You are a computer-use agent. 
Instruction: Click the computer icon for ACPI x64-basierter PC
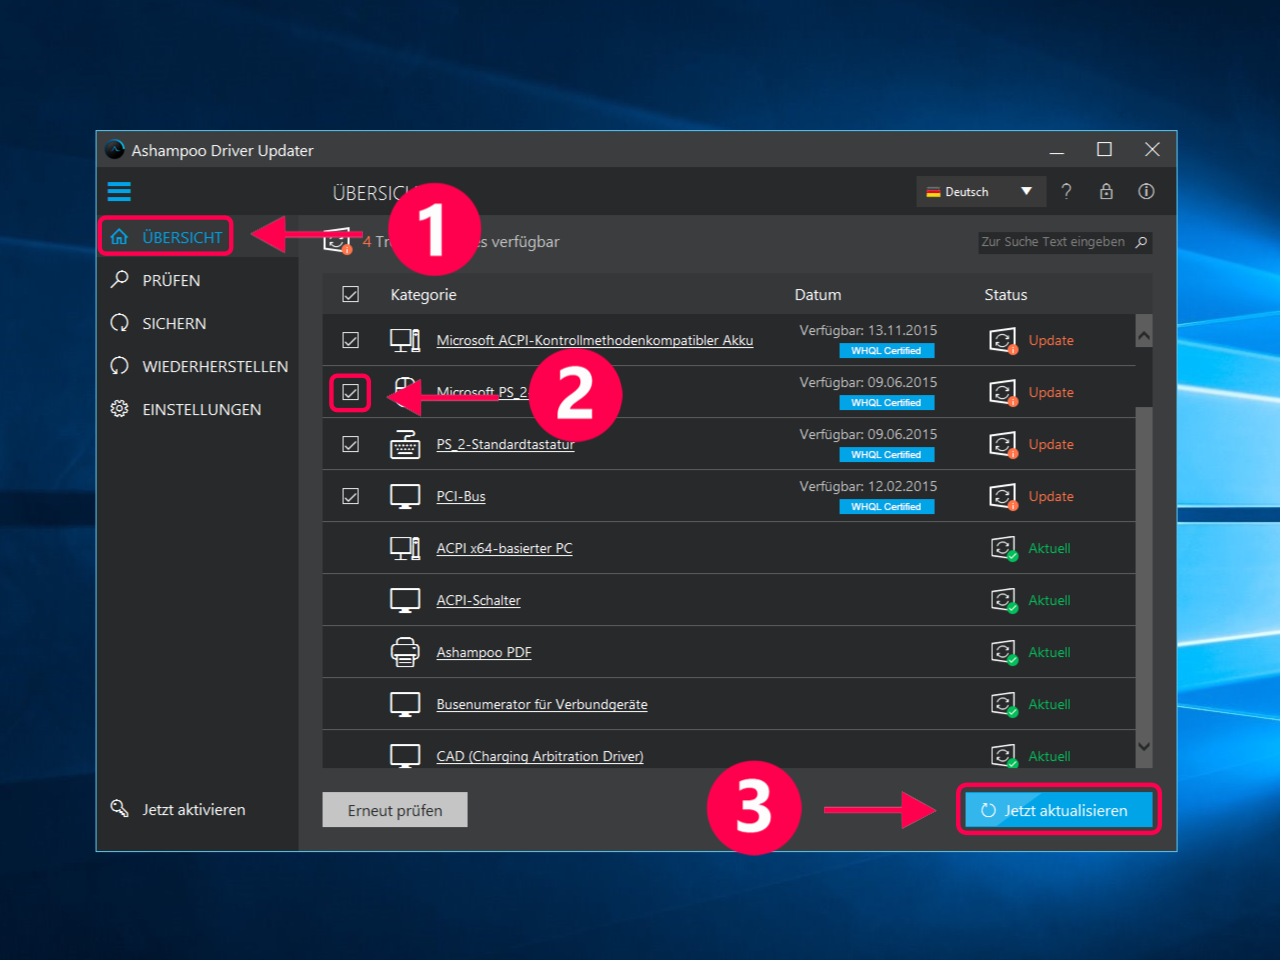[405, 548]
